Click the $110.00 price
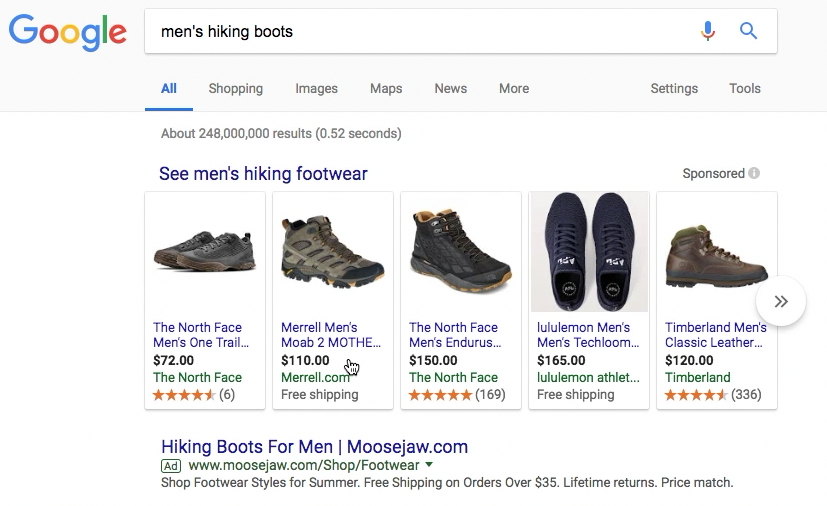The image size is (827, 506). pyautogui.click(x=305, y=360)
